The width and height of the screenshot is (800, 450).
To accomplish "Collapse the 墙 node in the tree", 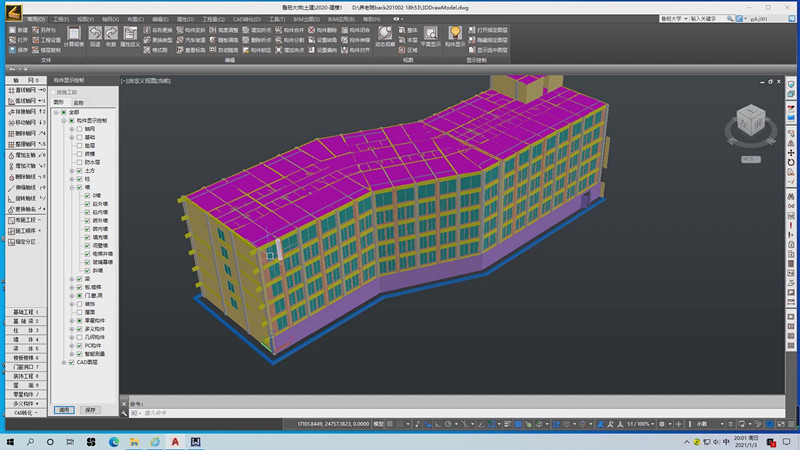I will pyautogui.click(x=72, y=186).
